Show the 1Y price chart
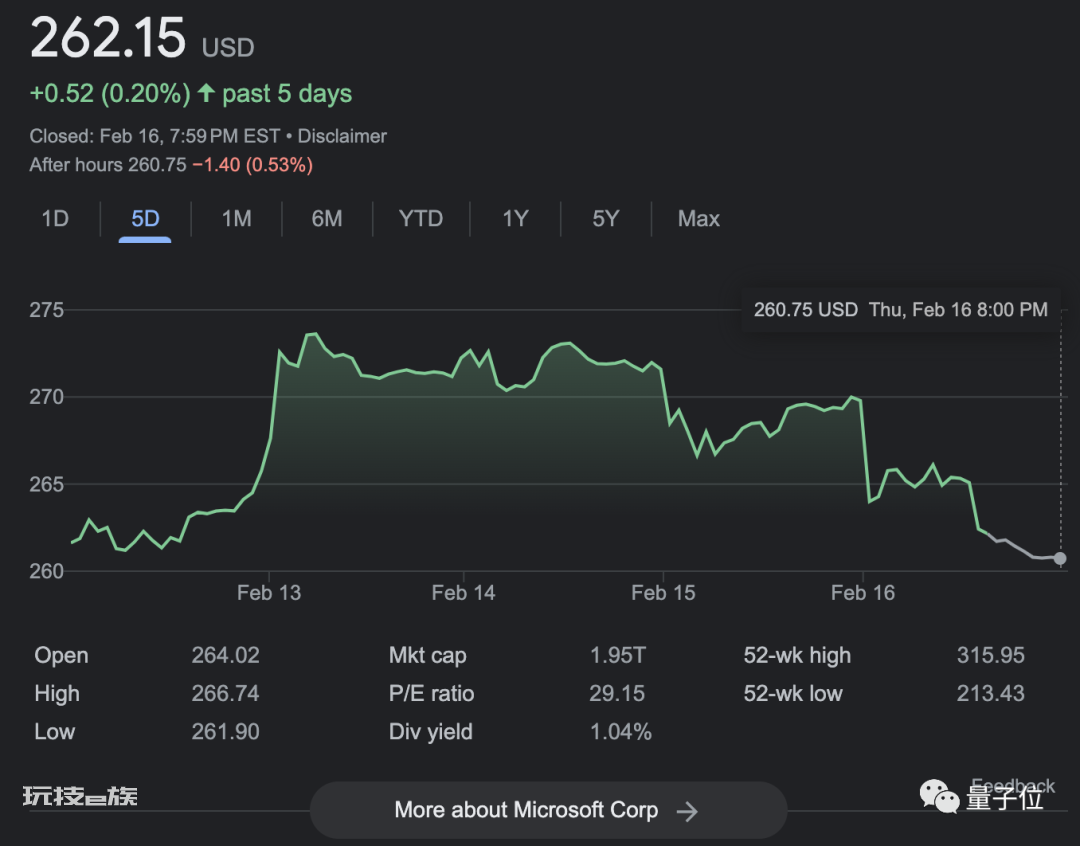 tap(515, 218)
